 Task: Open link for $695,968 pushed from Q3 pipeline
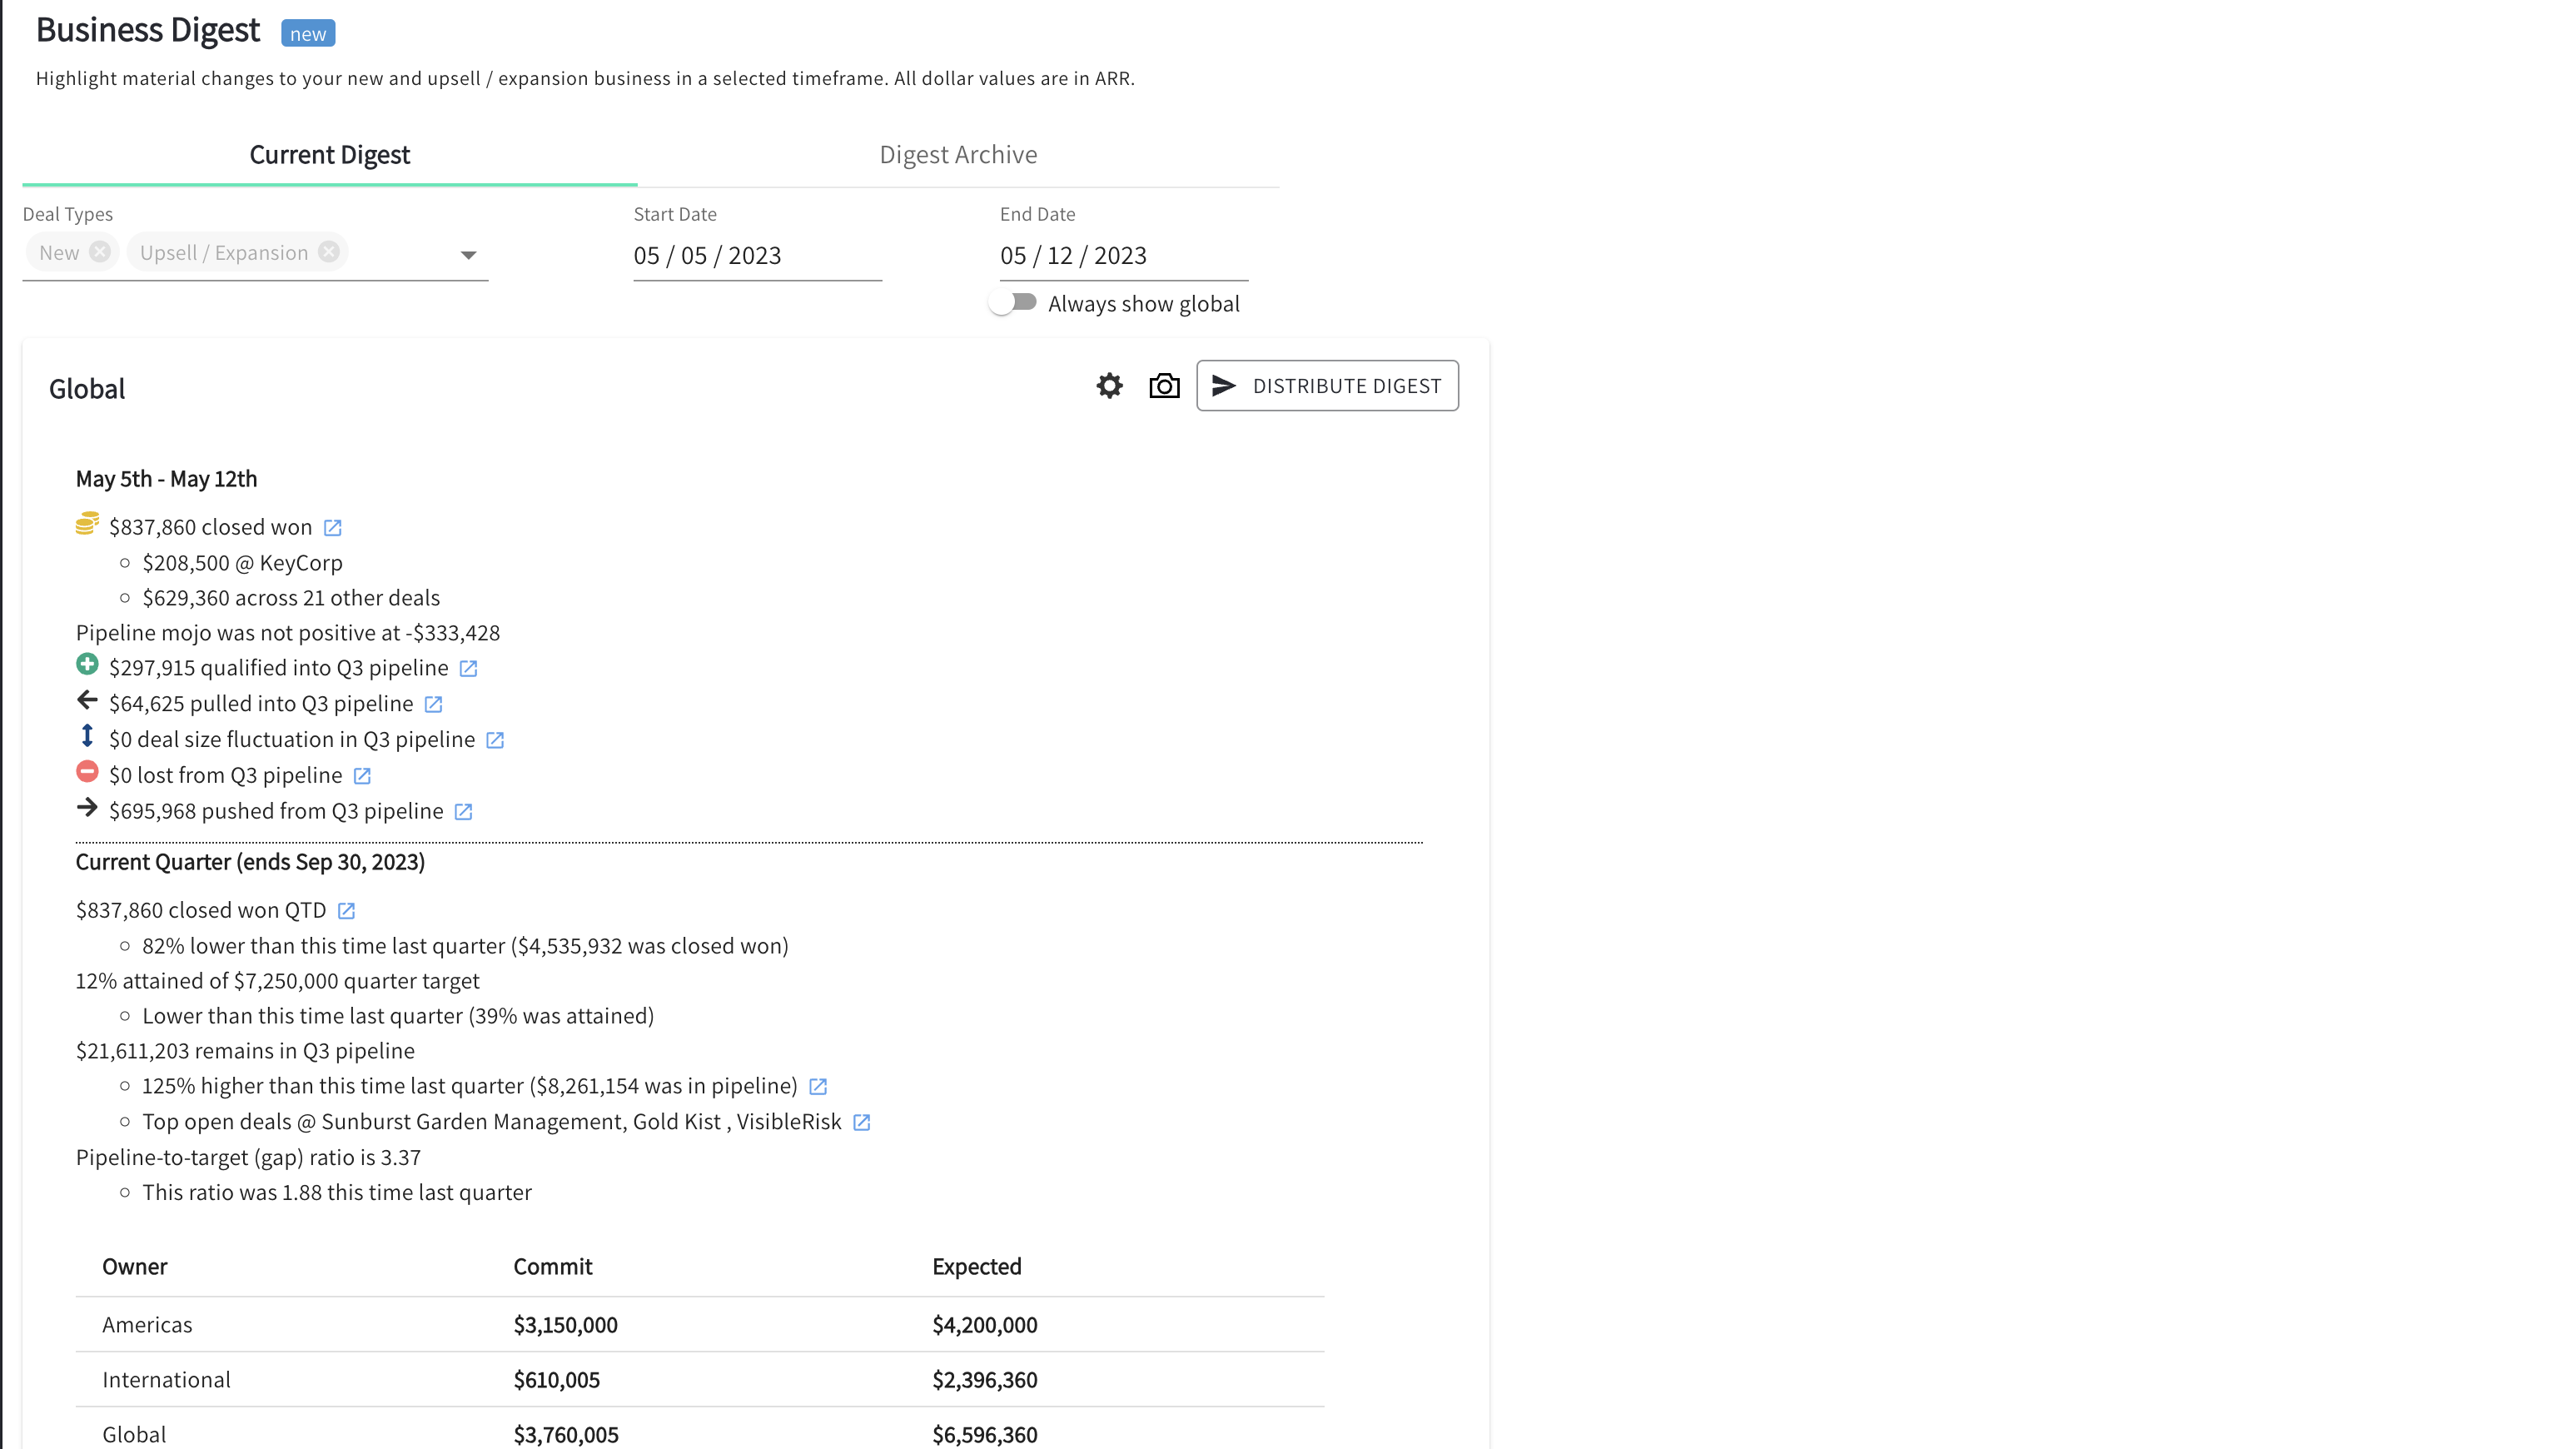[463, 811]
